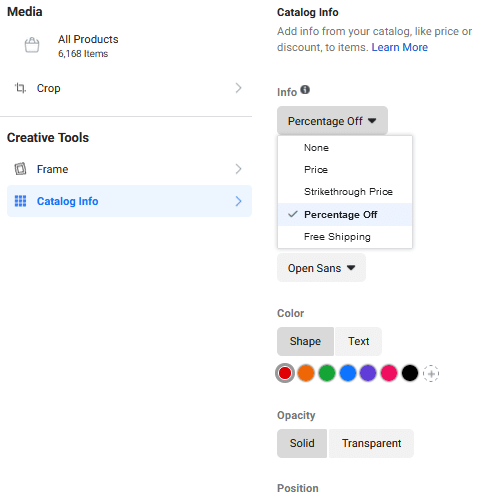Click the Info tooltip icon
Screen dimensions: 504x499
point(305,90)
